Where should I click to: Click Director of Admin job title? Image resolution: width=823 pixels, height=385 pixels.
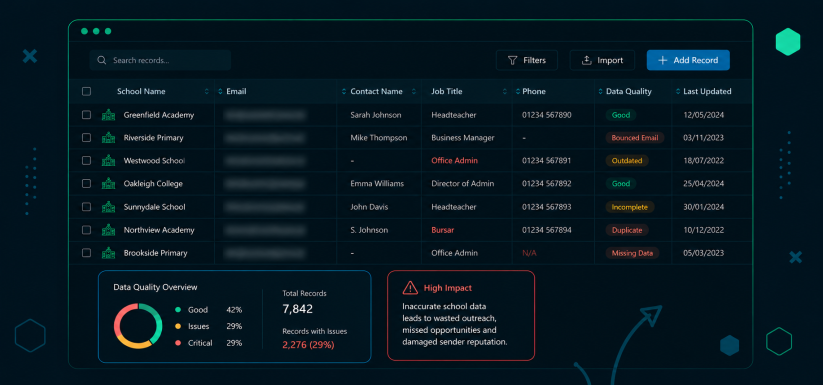coord(462,184)
